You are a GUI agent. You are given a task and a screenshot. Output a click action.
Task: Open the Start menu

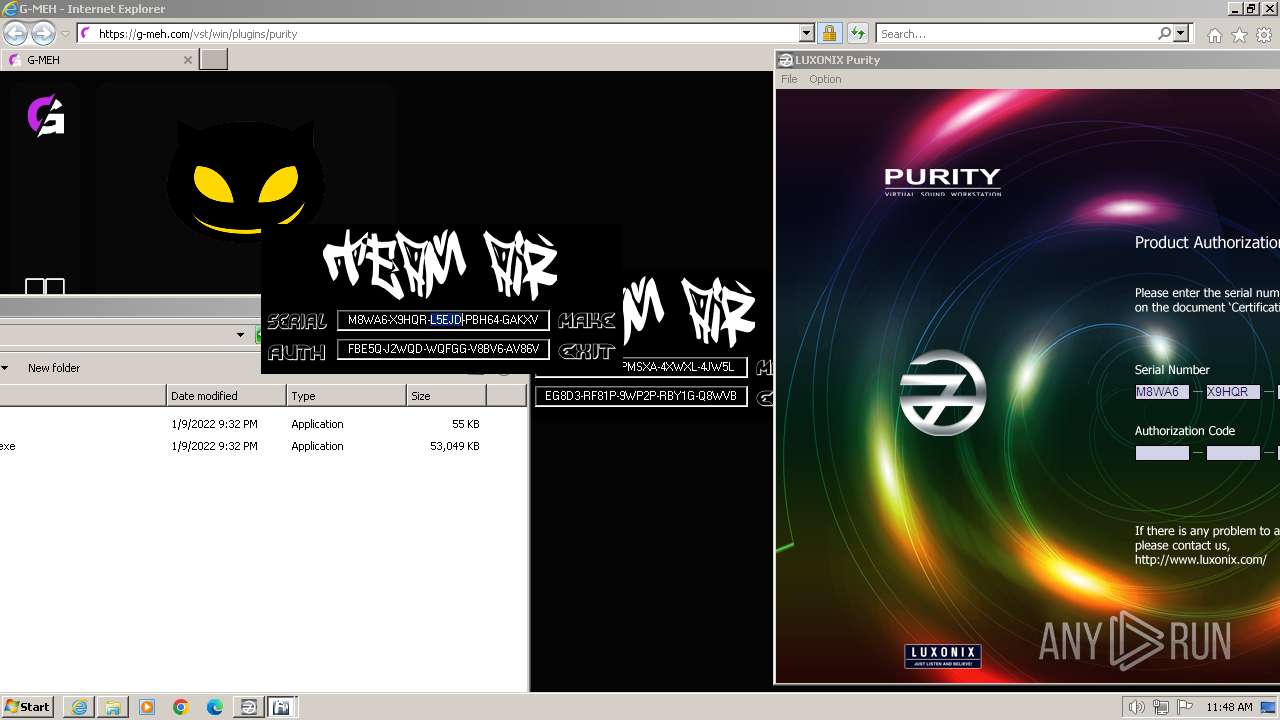[x=28, y=707]
